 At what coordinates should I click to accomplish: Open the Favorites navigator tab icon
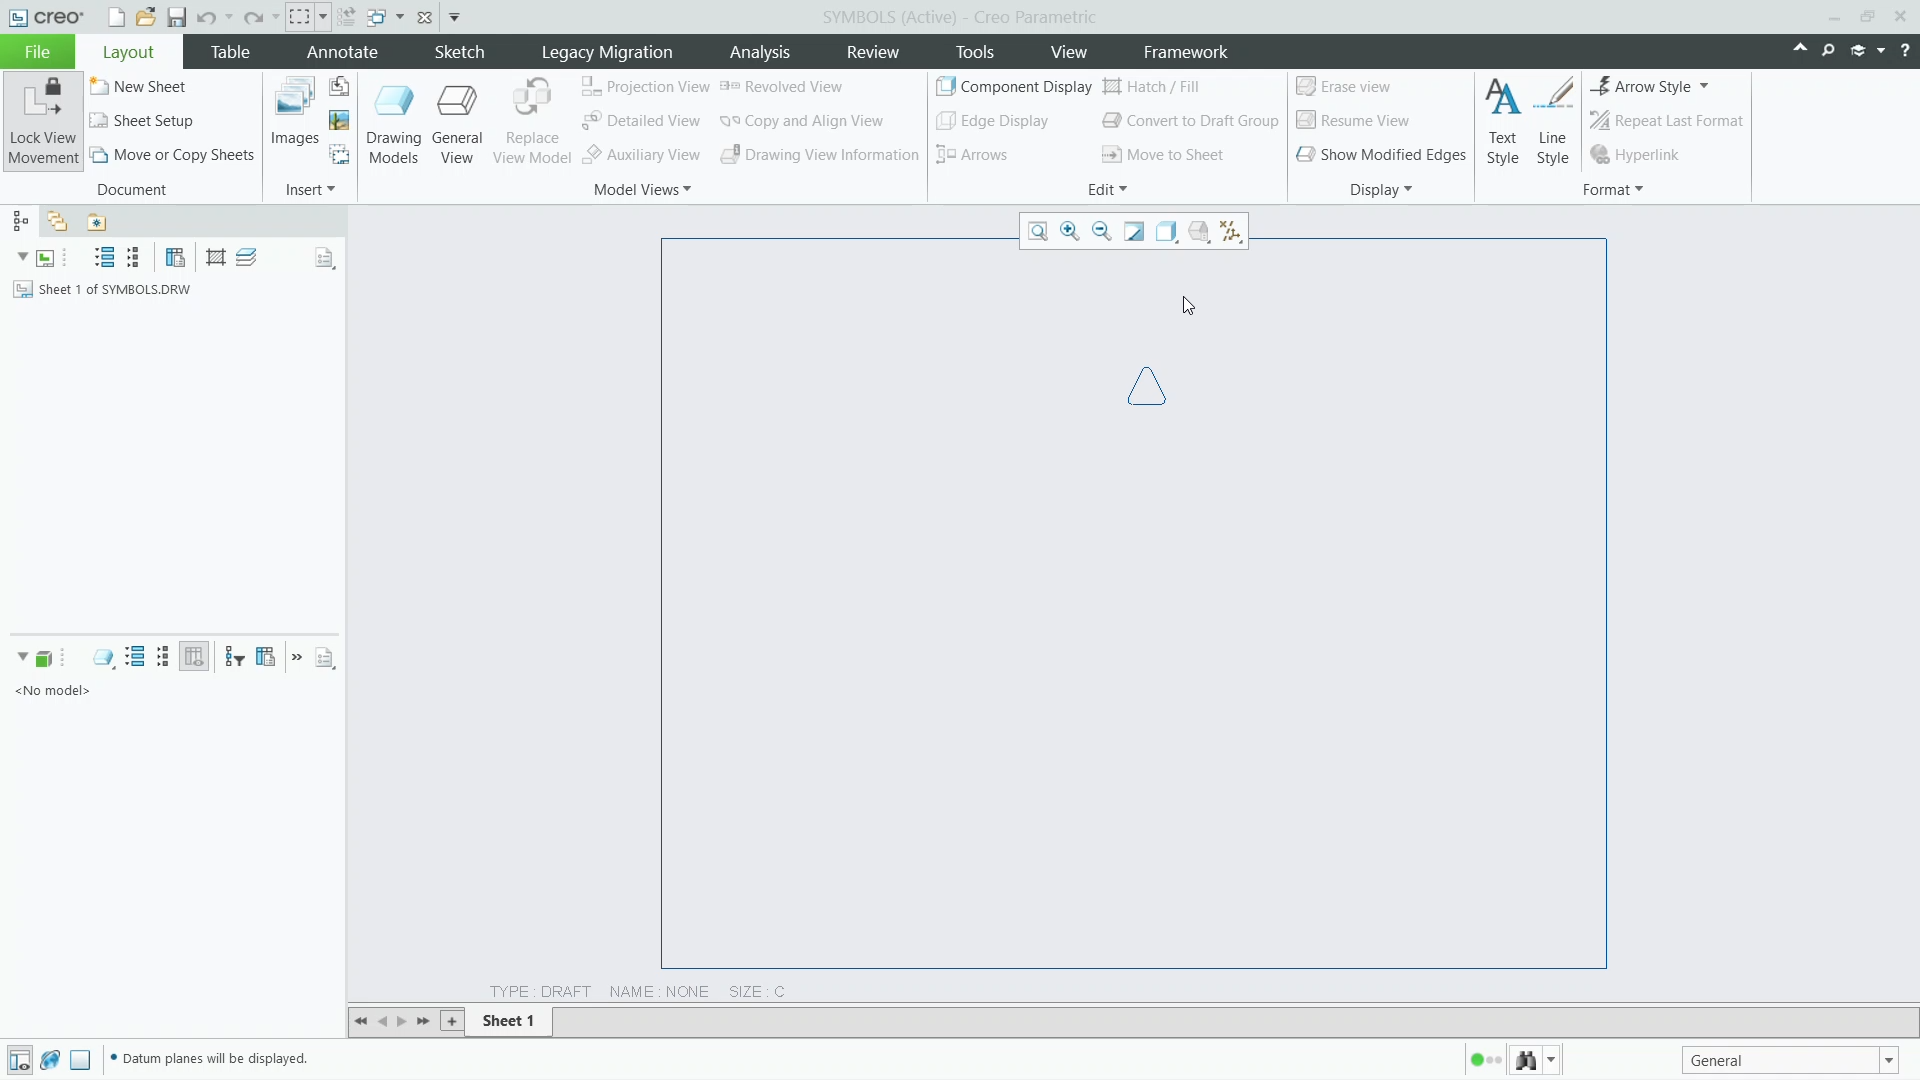96,222
